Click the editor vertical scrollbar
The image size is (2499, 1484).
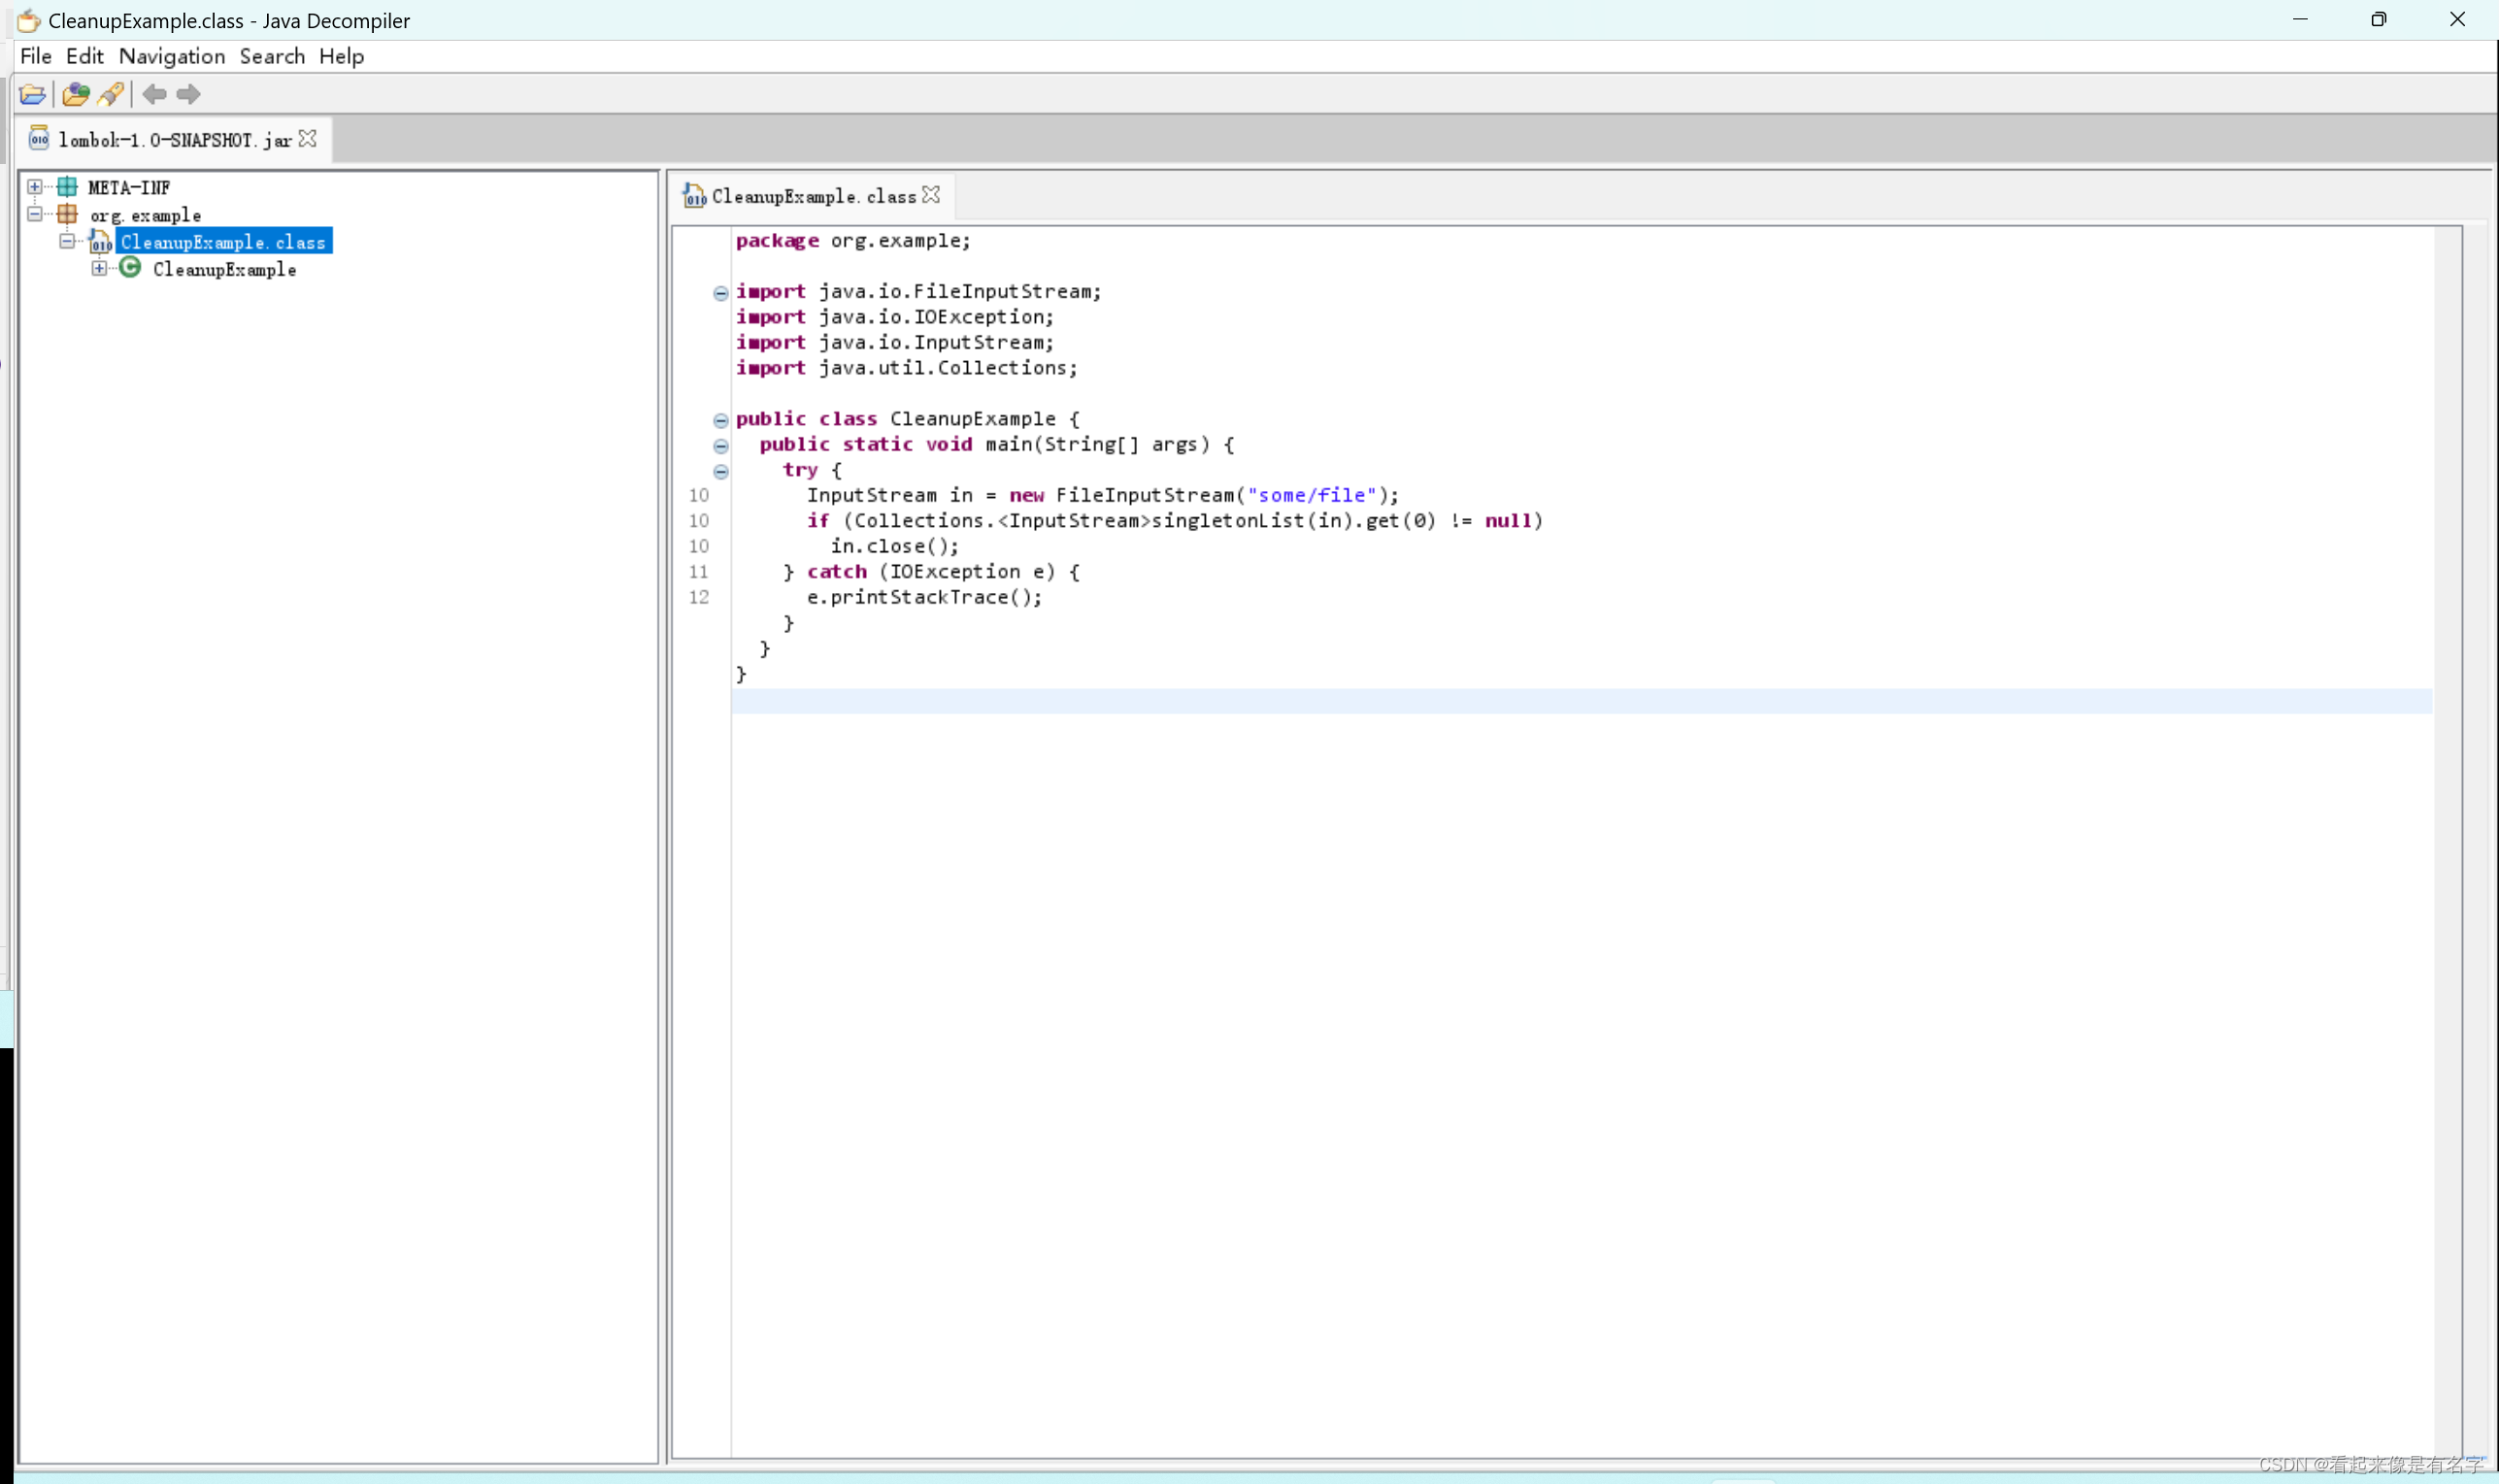point(2447,800)
